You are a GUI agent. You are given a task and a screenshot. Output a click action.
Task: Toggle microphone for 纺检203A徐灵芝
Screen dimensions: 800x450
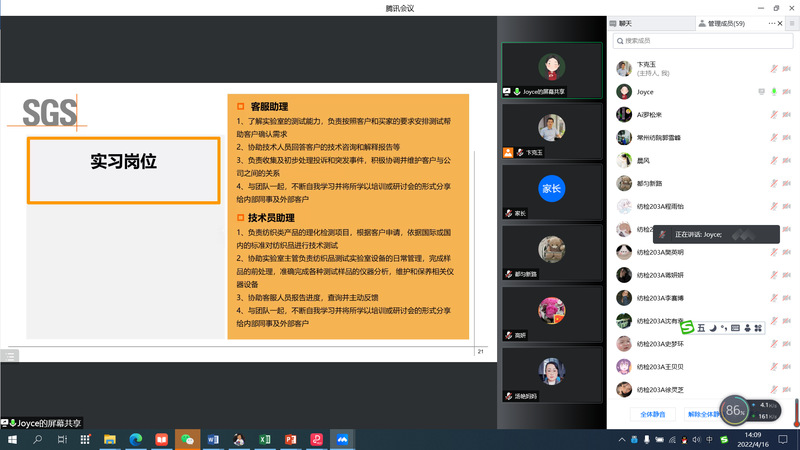coord(774,390)
